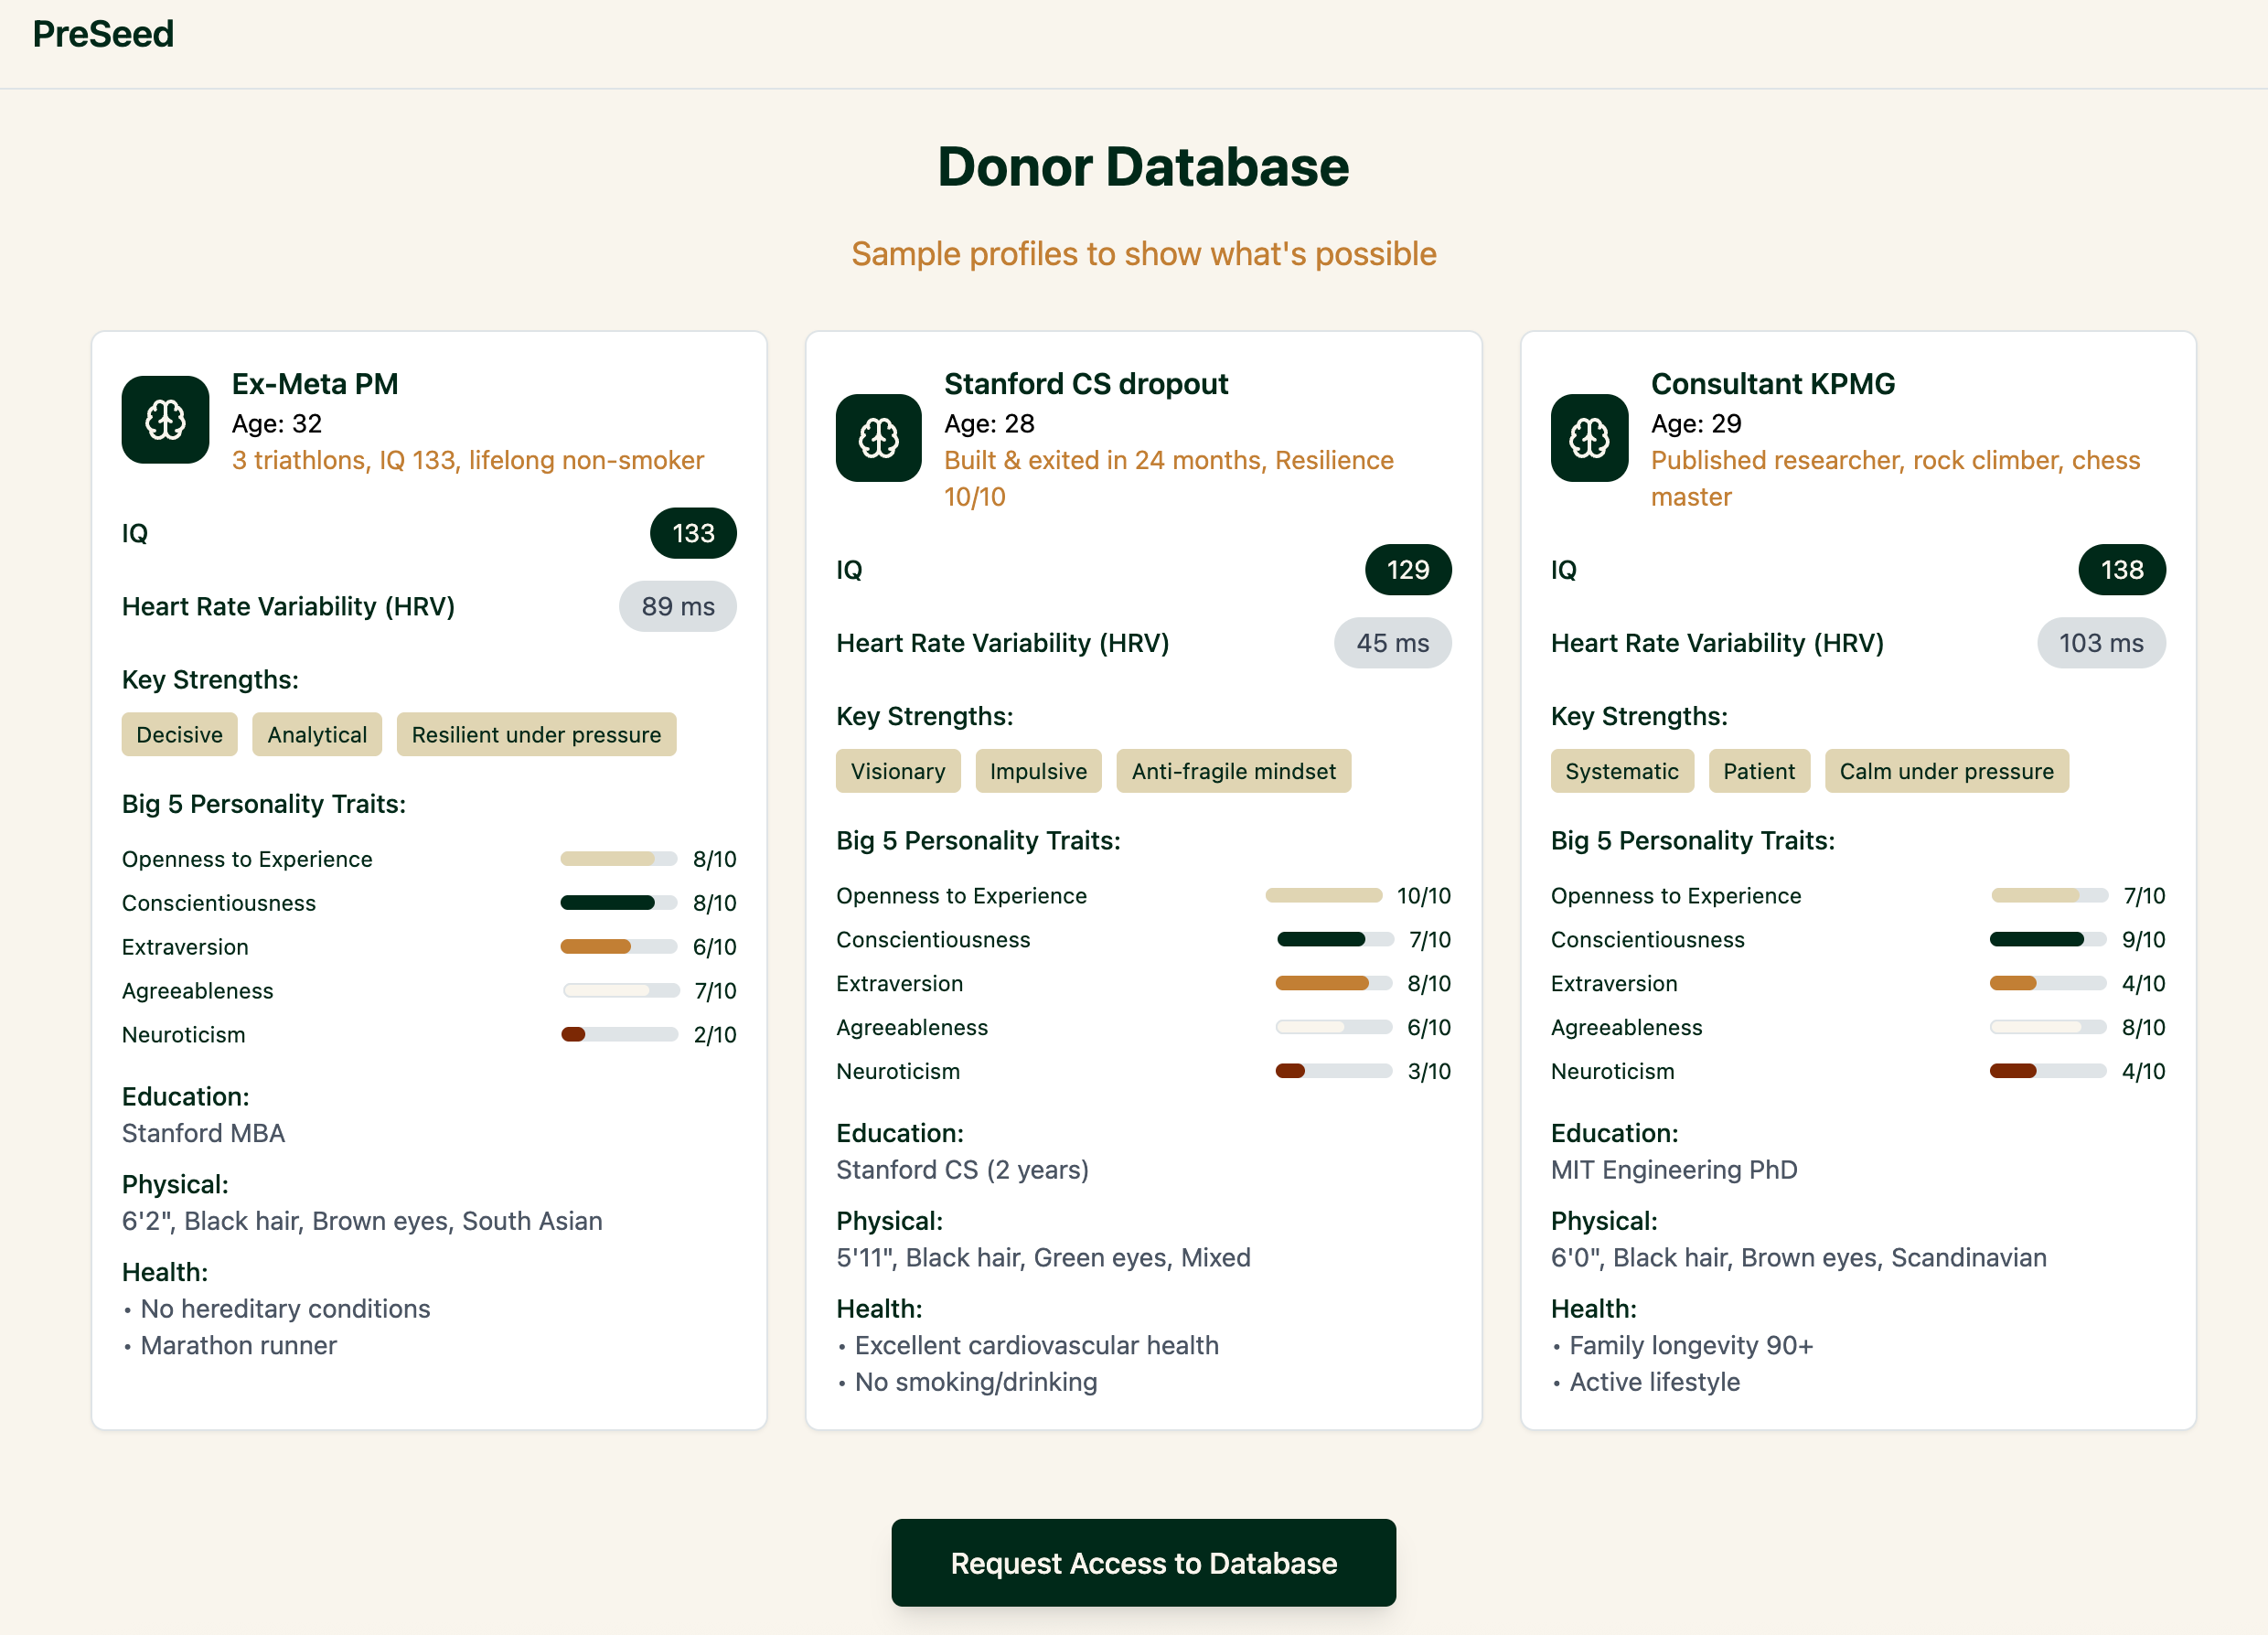Select the Decisive strength tag
Screen dimensions: 2268x1635
click(x=179, y=735)
